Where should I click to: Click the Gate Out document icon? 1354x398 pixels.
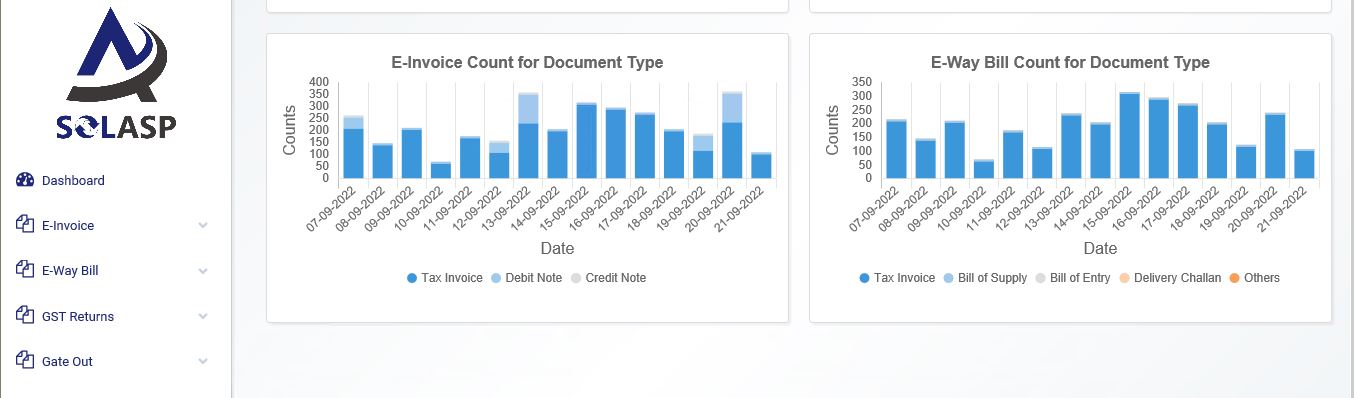26,361
